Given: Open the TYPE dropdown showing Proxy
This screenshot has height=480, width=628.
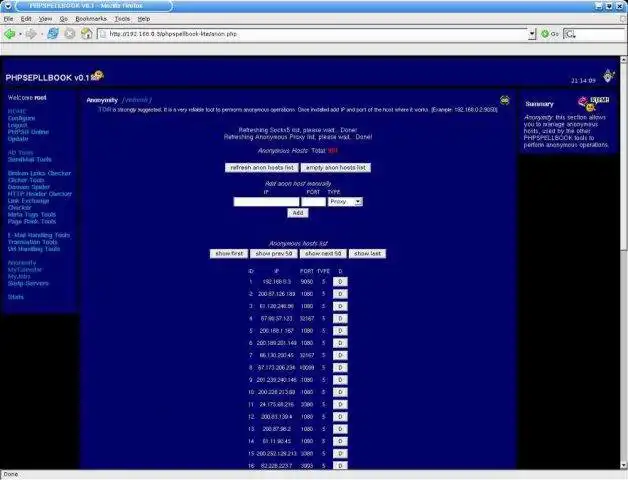Looking at the screenshot, I should [x=345, y=202].
